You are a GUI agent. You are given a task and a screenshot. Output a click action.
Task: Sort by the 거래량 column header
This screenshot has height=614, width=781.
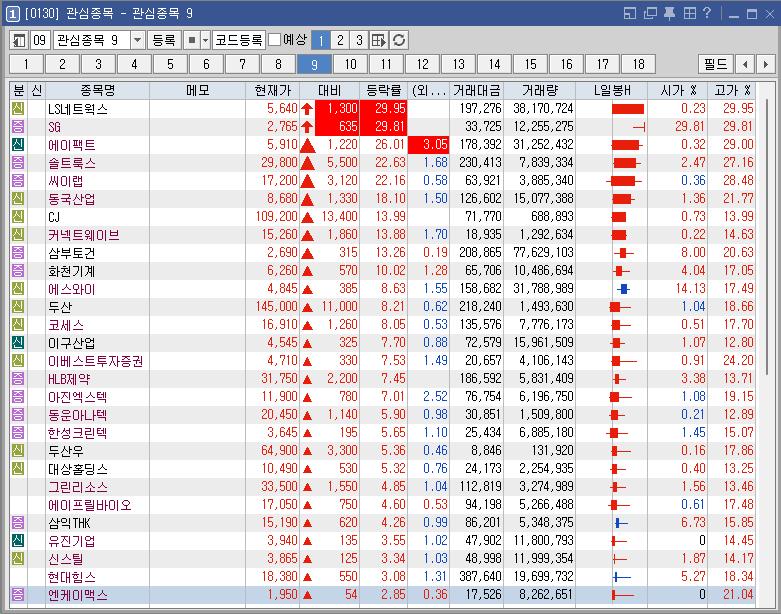click(x=540, y=91)
